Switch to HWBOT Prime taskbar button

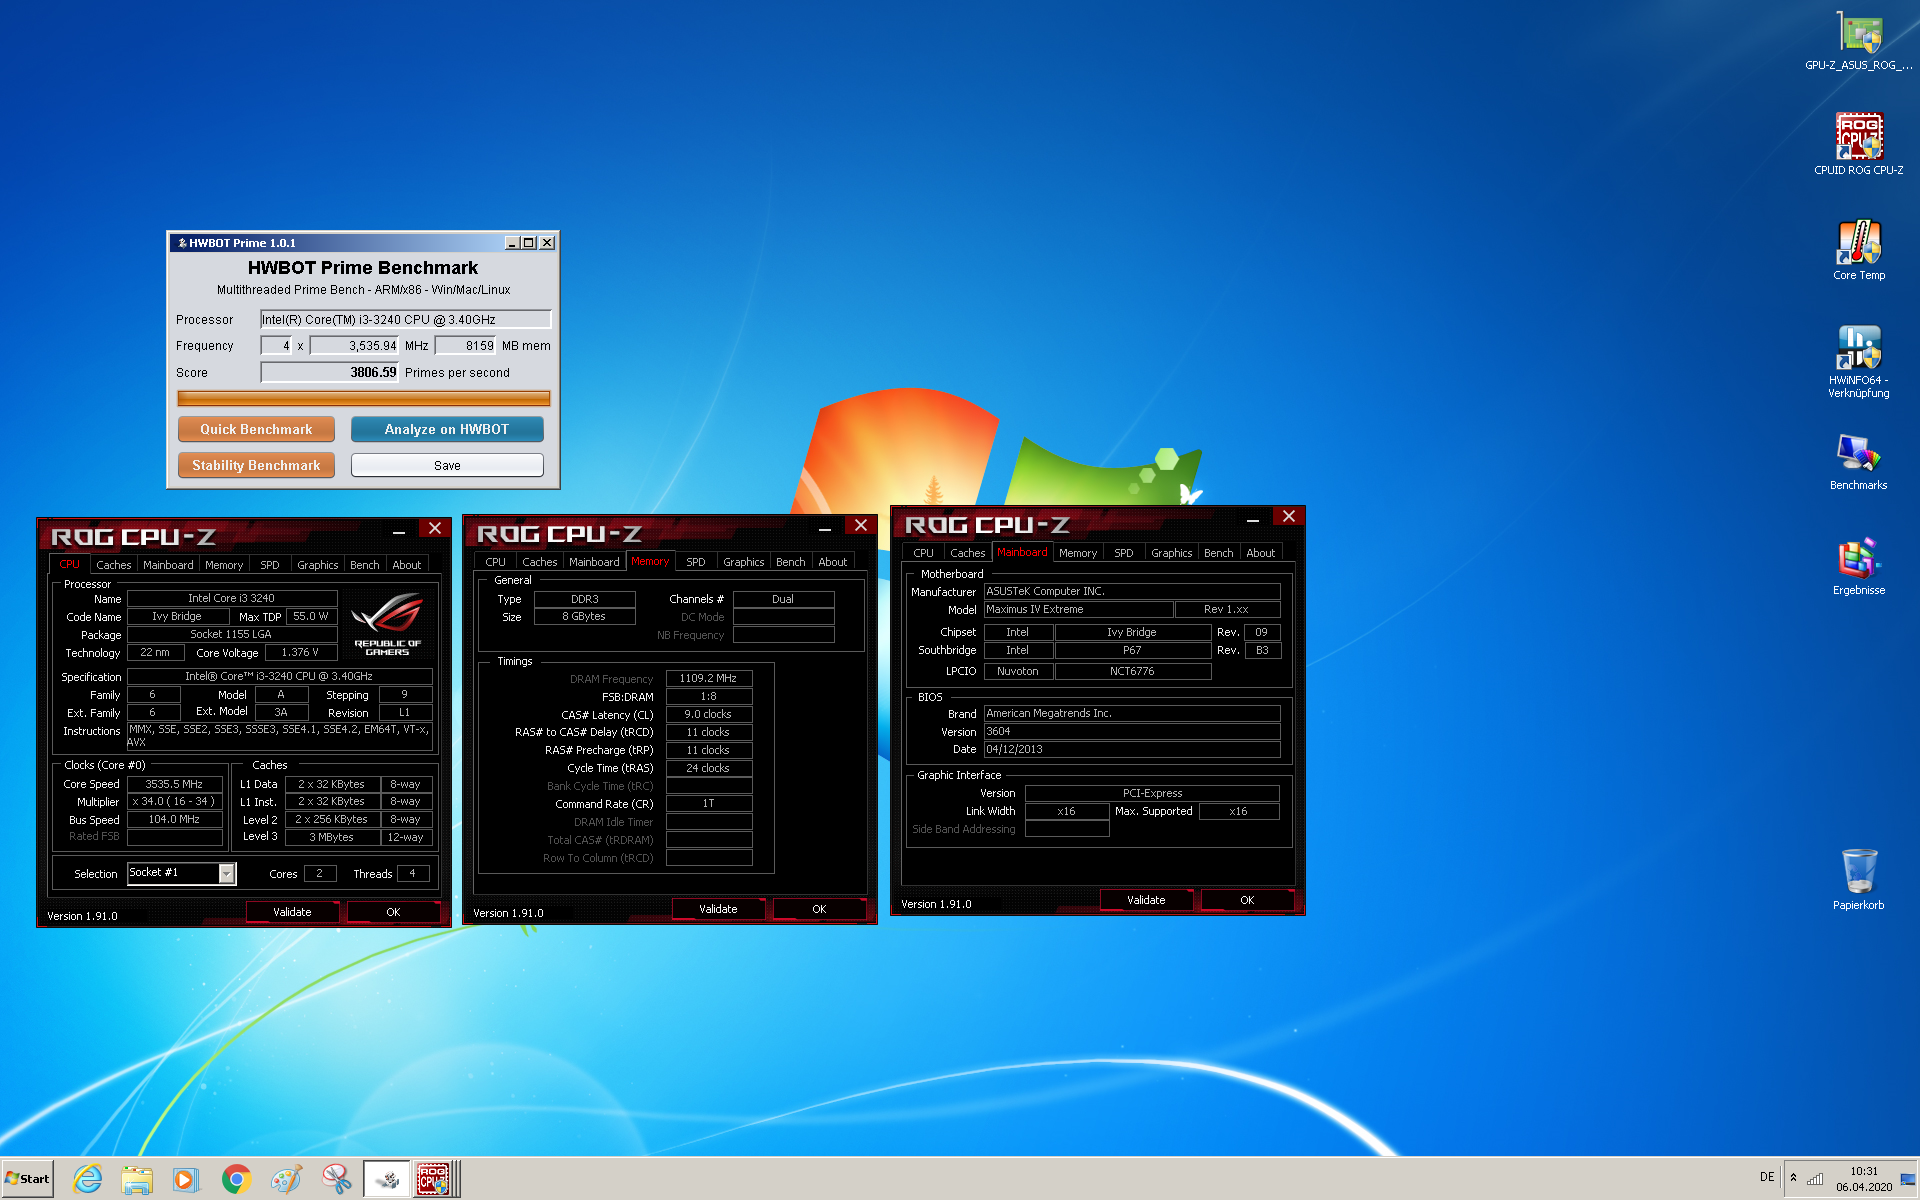pos(387,1179)
